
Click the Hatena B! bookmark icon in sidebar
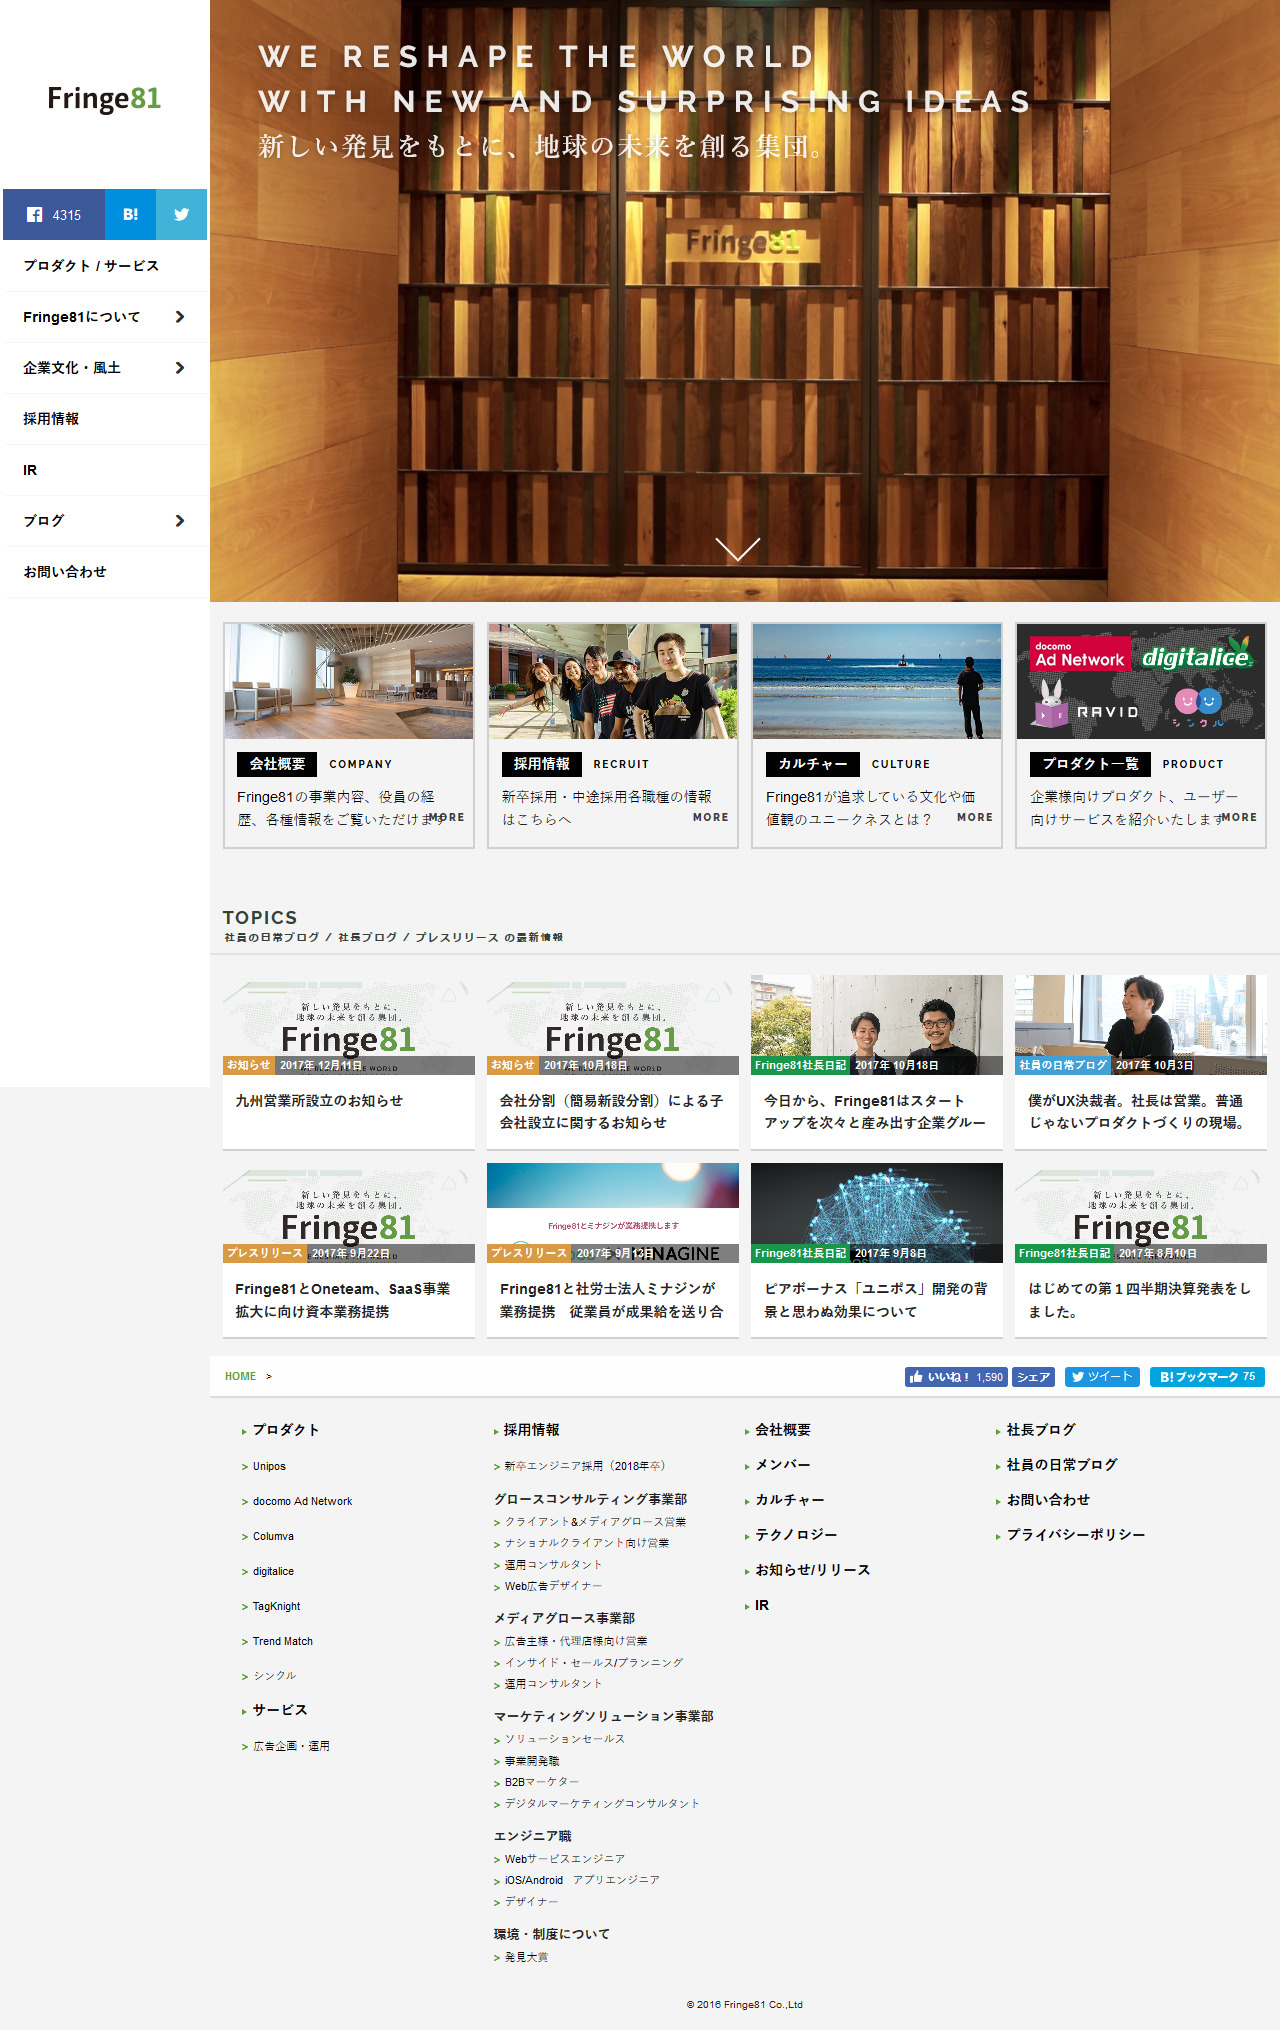coord(130,215)
